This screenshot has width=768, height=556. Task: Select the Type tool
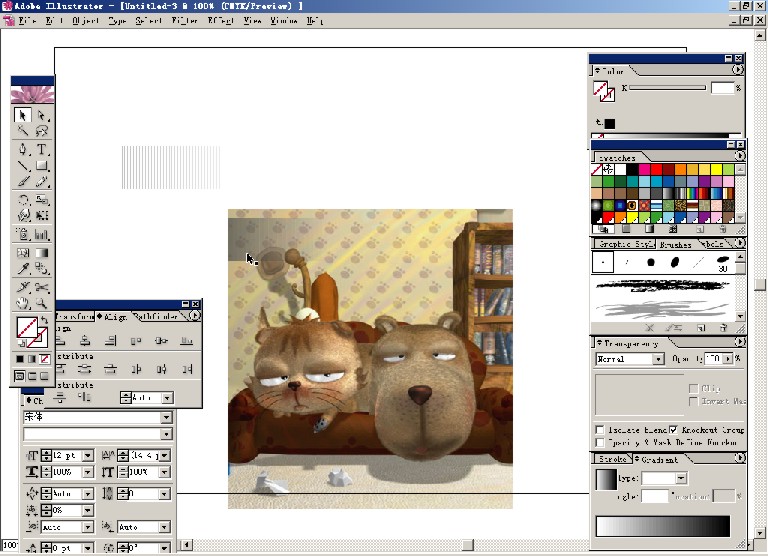coord(42,149)
